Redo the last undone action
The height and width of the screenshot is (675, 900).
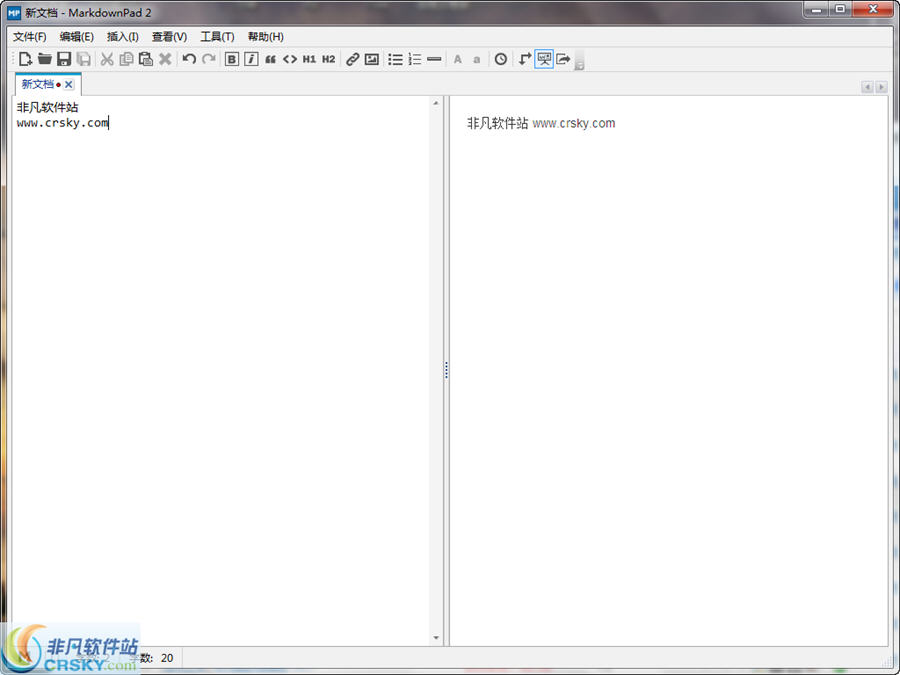(x=208, y=59)
